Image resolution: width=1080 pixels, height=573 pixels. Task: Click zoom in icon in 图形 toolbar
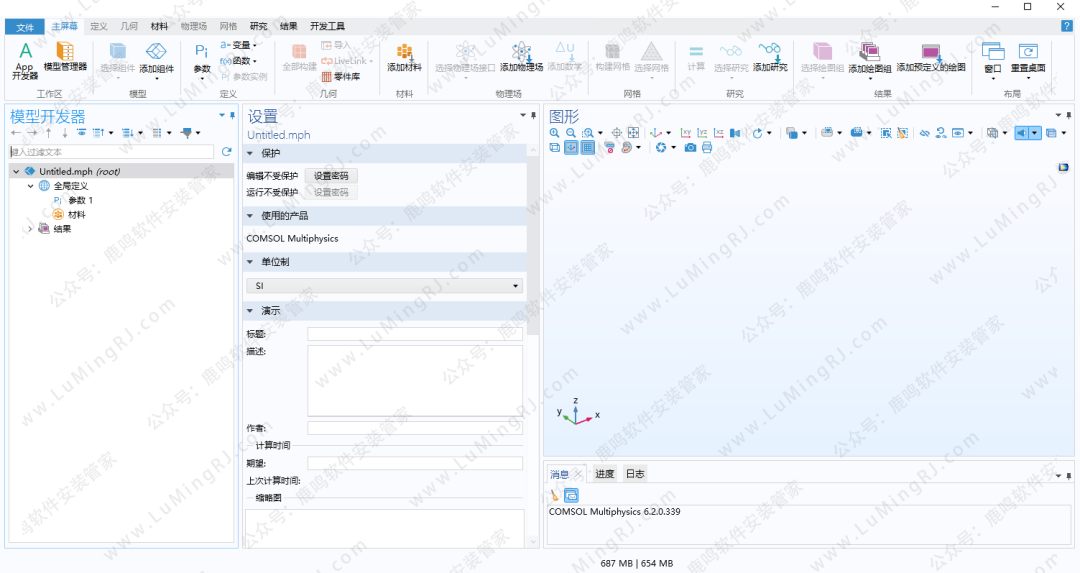tap(555, 133)
